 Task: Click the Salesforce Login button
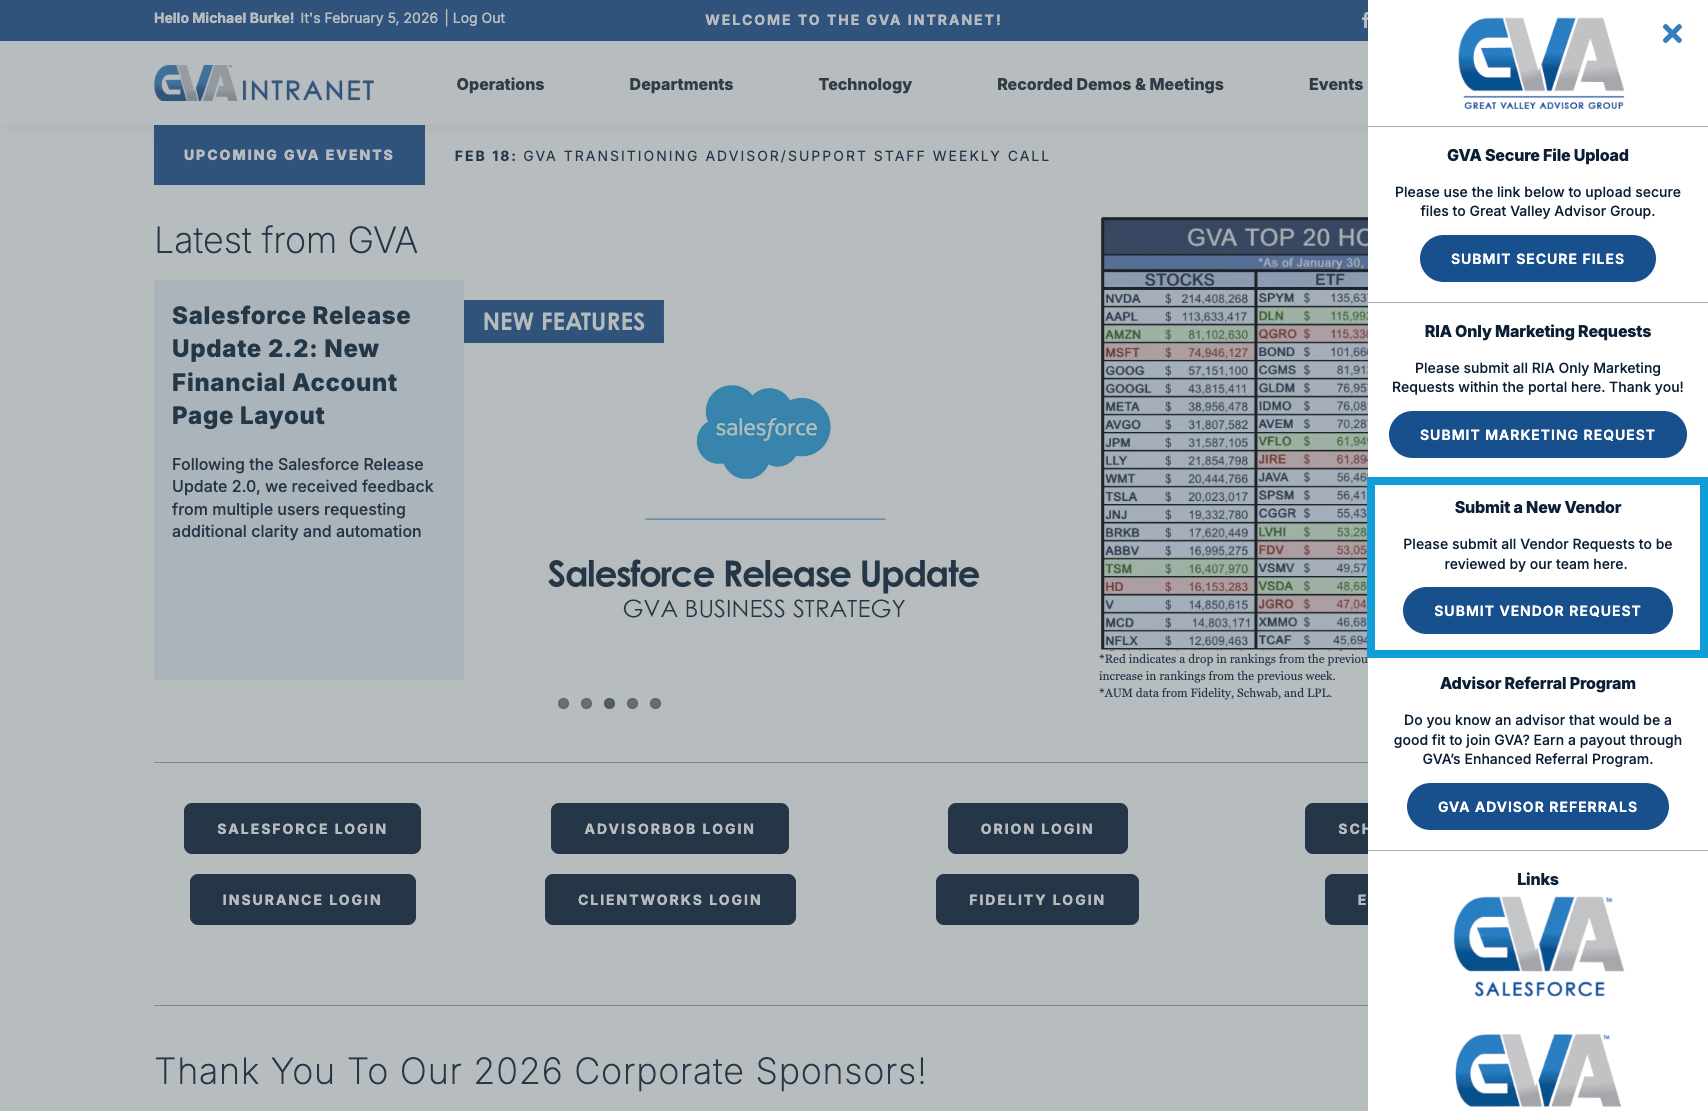[302, 829]
